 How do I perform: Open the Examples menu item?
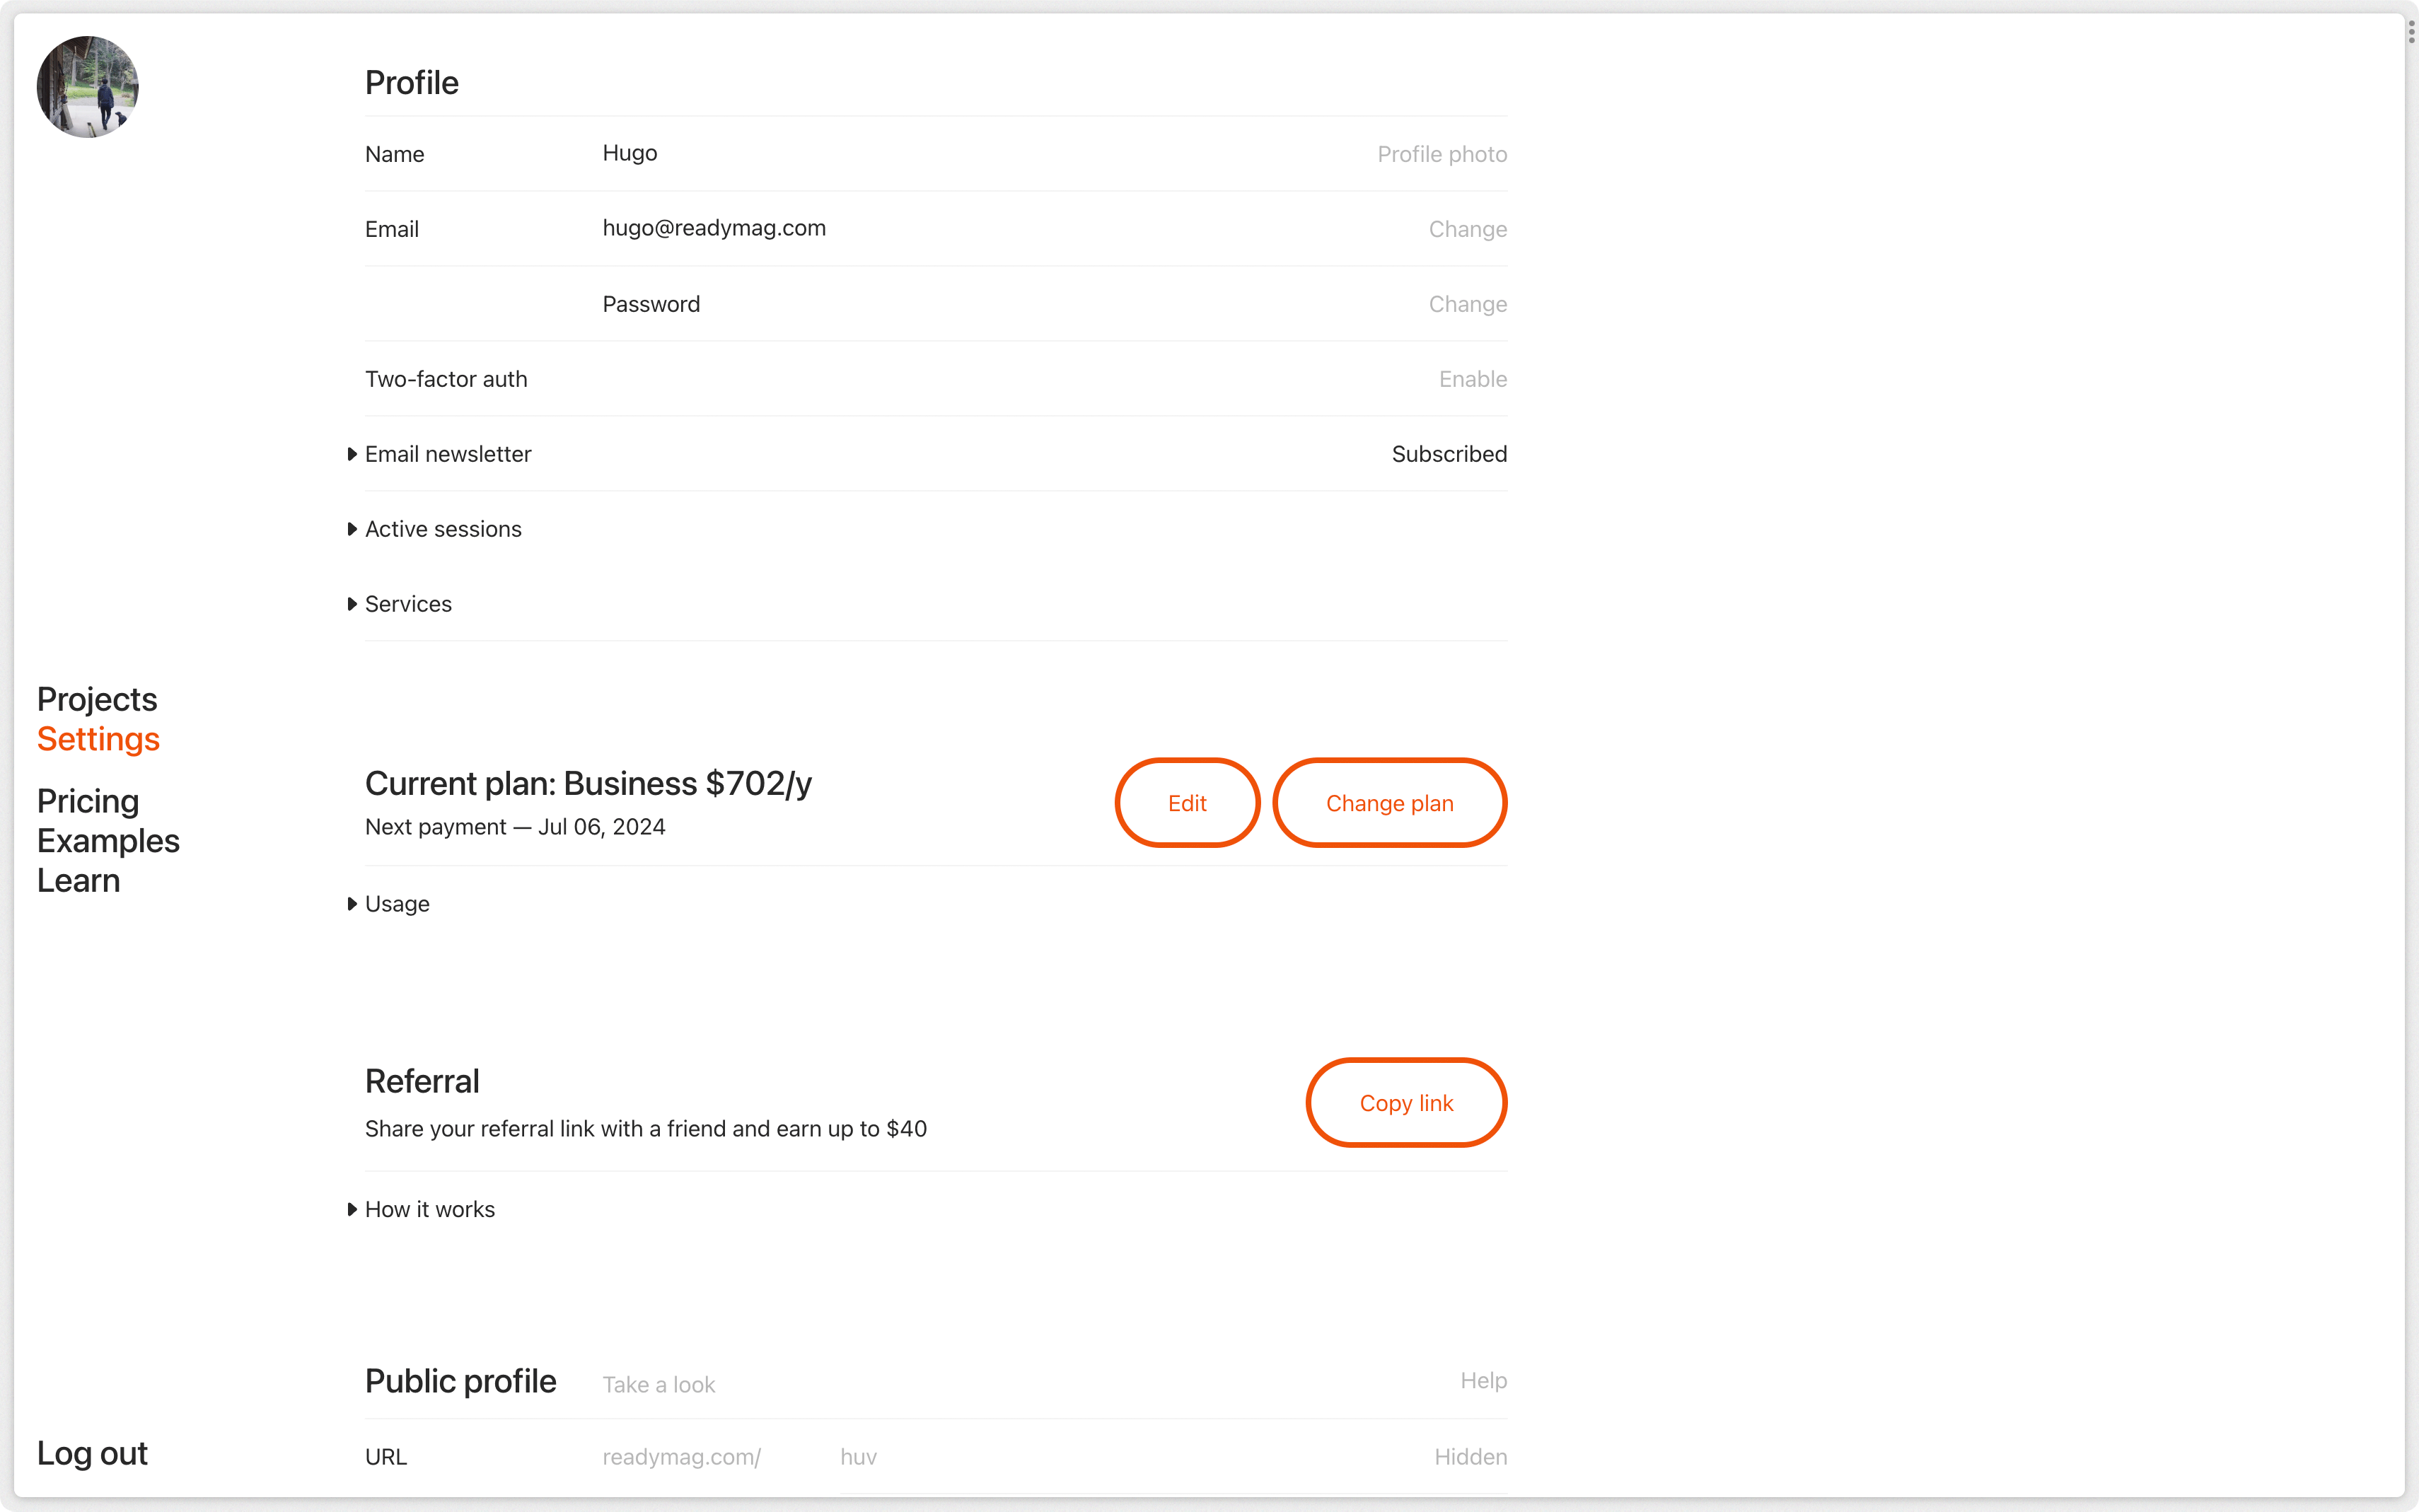[x=108, y=841]
